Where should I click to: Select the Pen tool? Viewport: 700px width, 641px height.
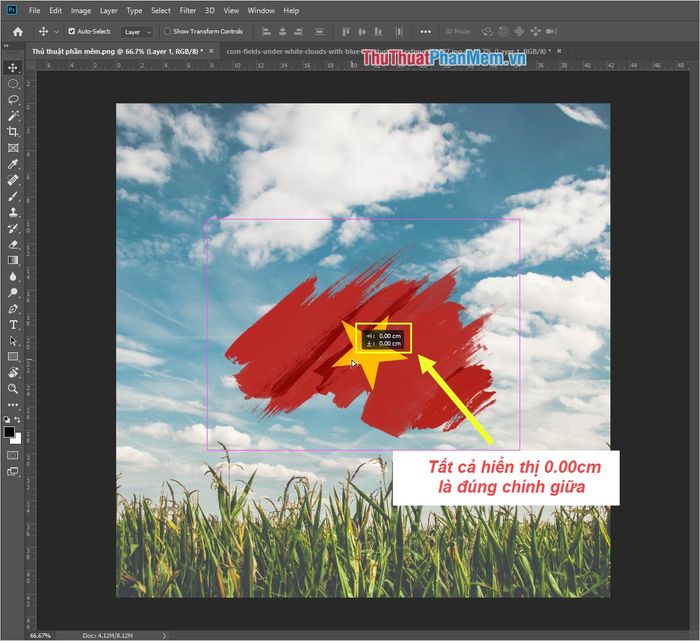12,308
